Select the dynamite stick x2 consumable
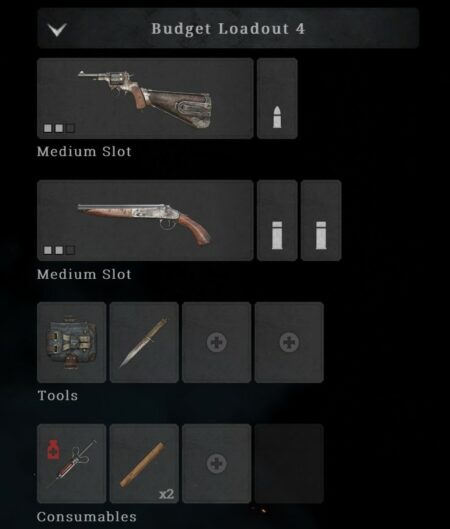450x529 pixels. [x=144, y=464]
